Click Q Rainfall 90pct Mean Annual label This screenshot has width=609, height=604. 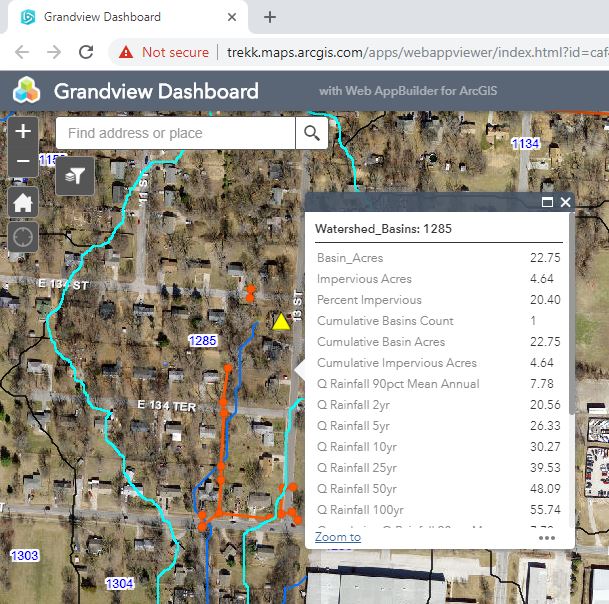pos(398,384)
